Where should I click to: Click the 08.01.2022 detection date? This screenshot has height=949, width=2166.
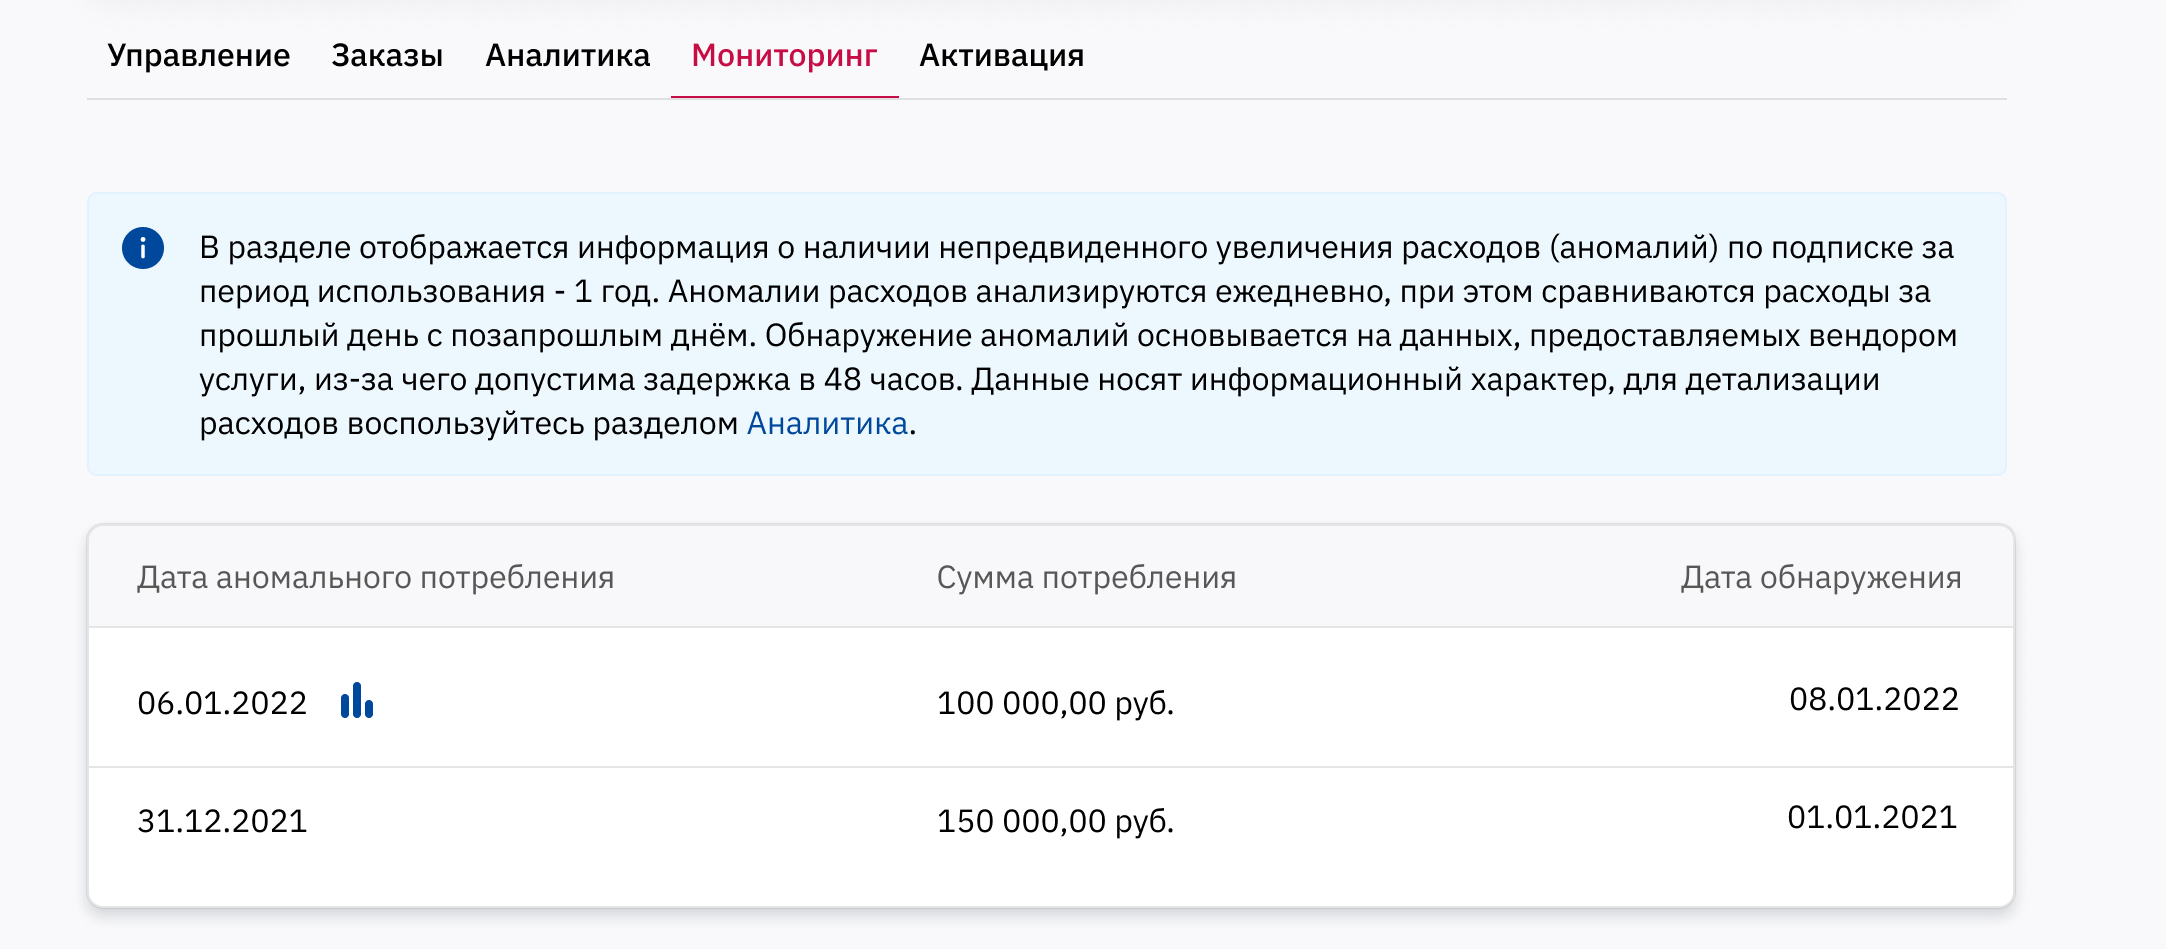[1873, 699]
